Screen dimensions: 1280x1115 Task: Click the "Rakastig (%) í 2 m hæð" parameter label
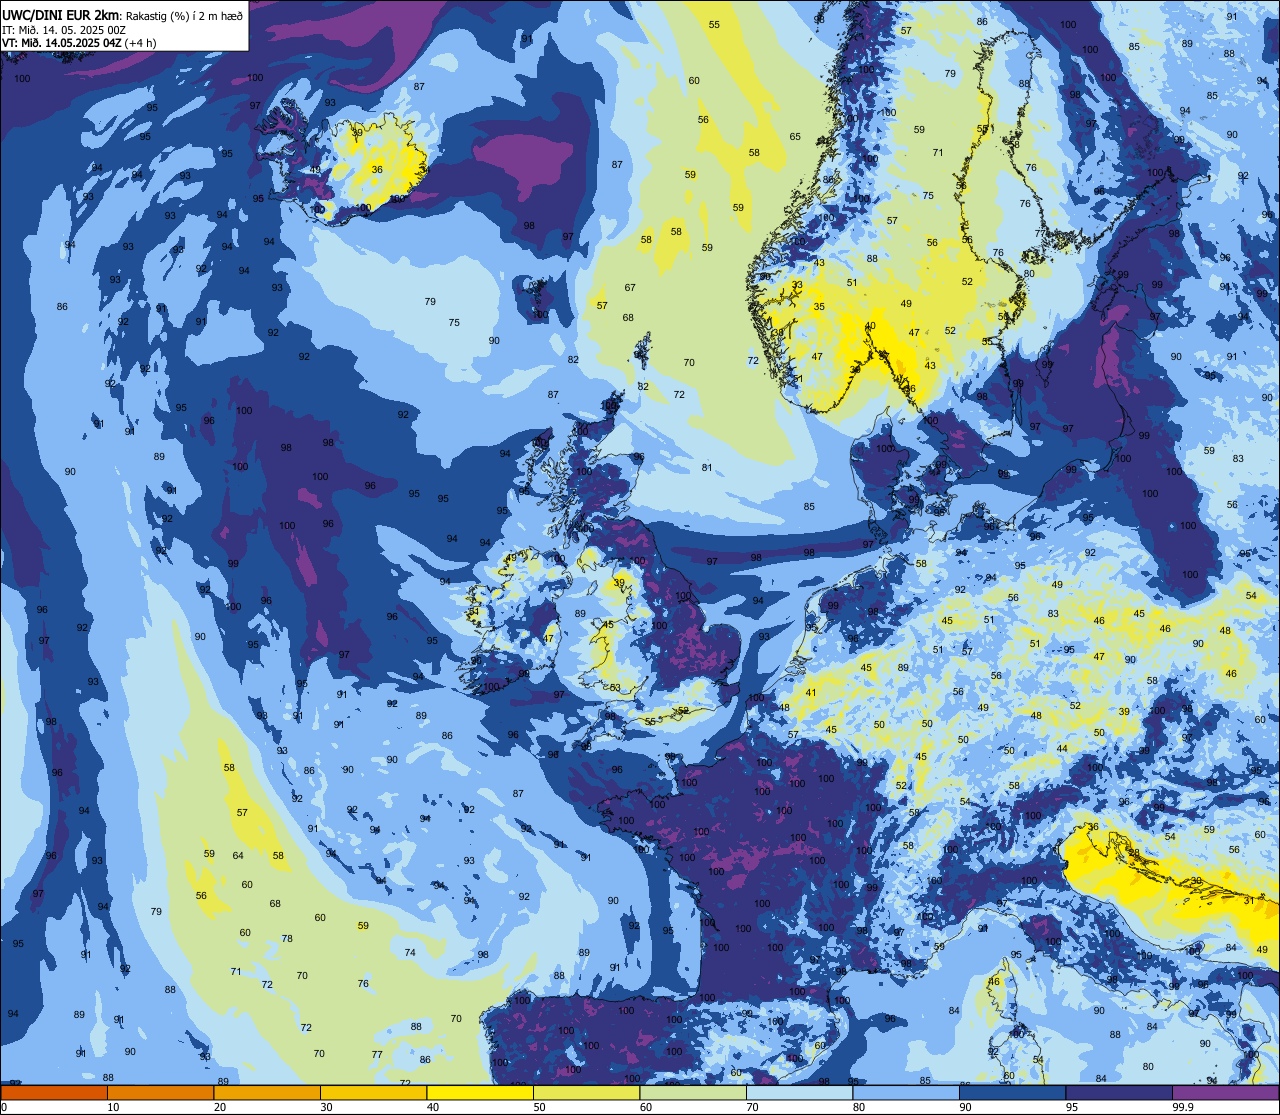tap(183, 16)
